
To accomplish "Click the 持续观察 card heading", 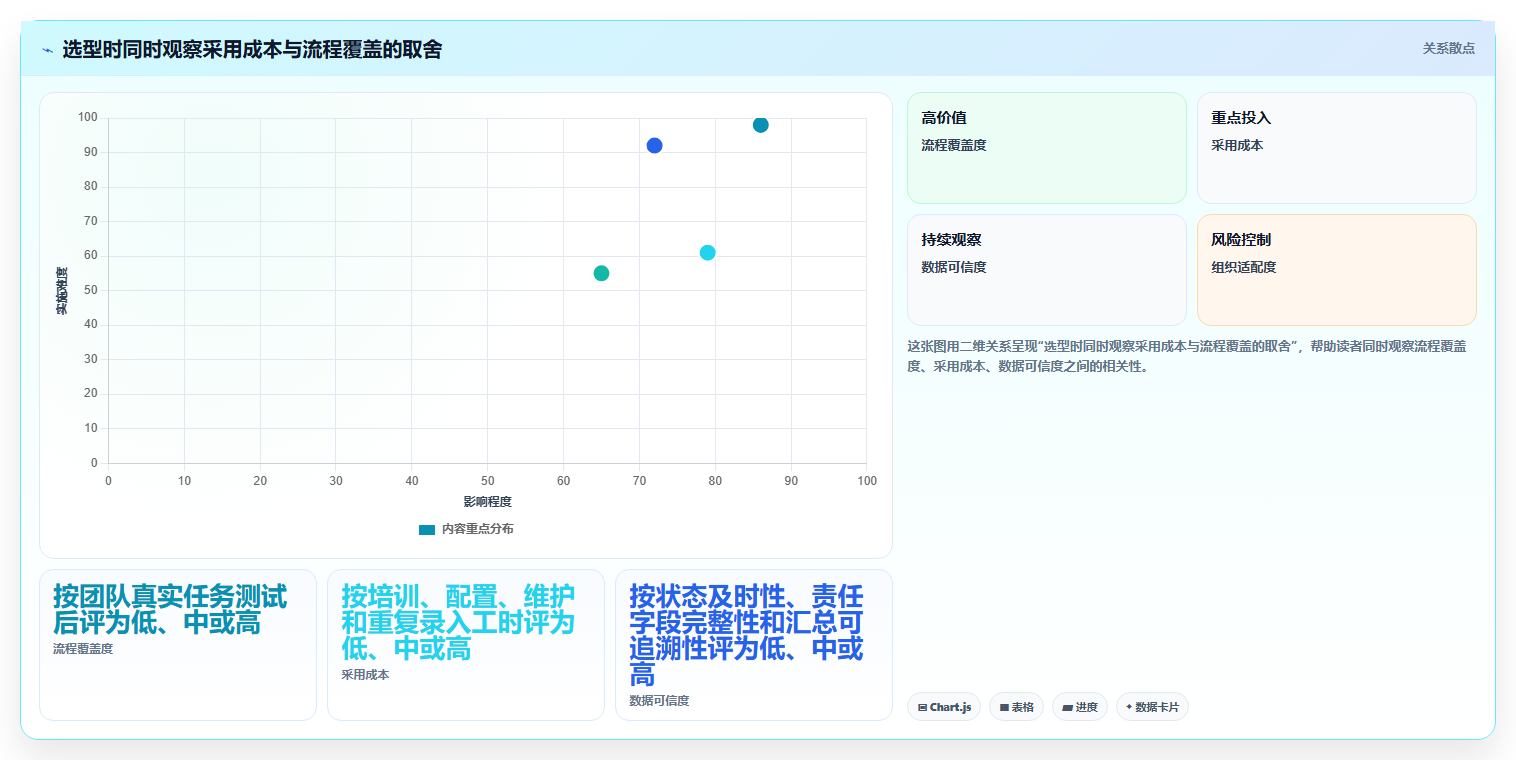I will 951,240.
